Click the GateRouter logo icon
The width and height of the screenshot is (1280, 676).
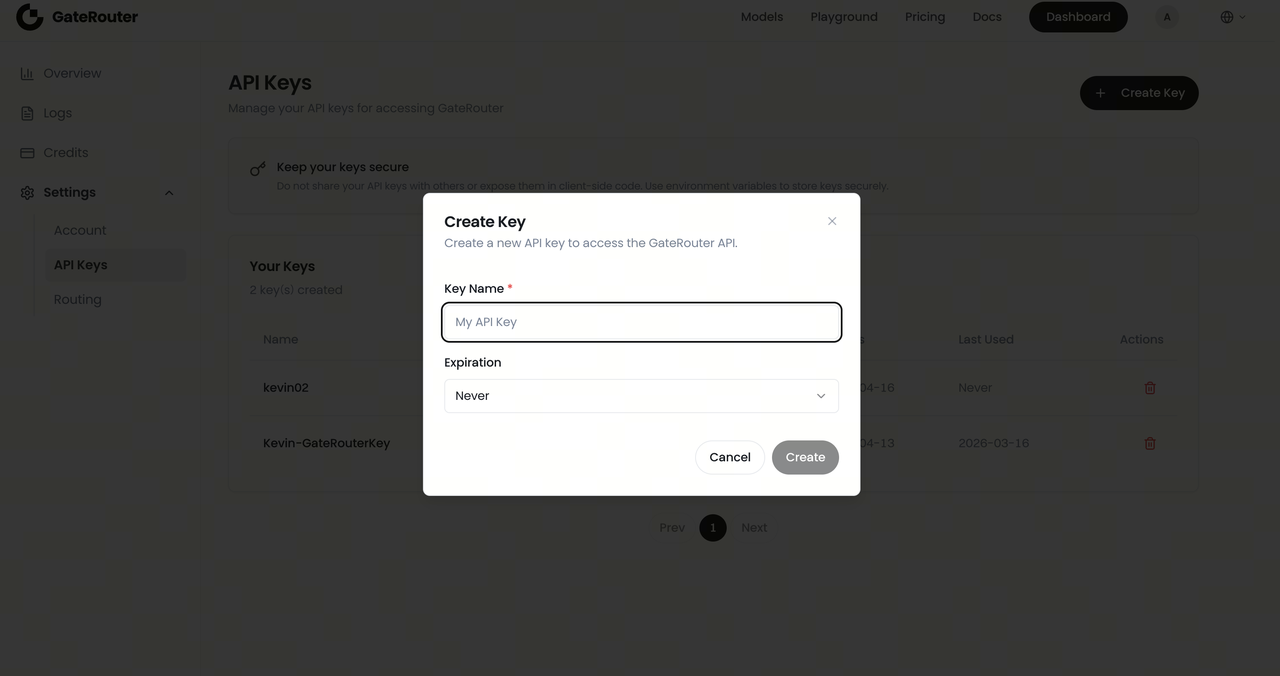tap(29, 17)
